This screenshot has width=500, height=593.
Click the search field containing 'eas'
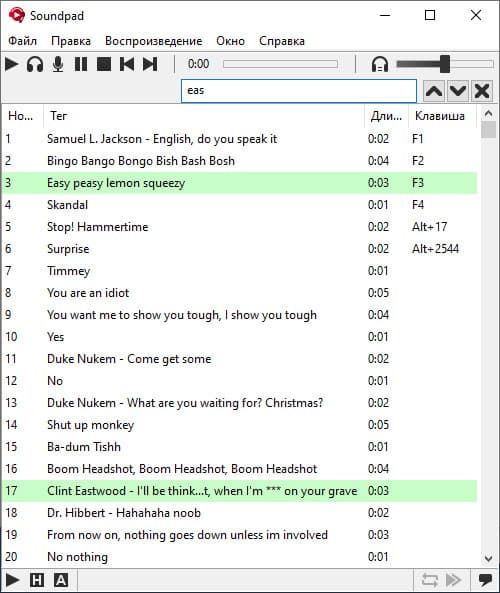[299, 91]
